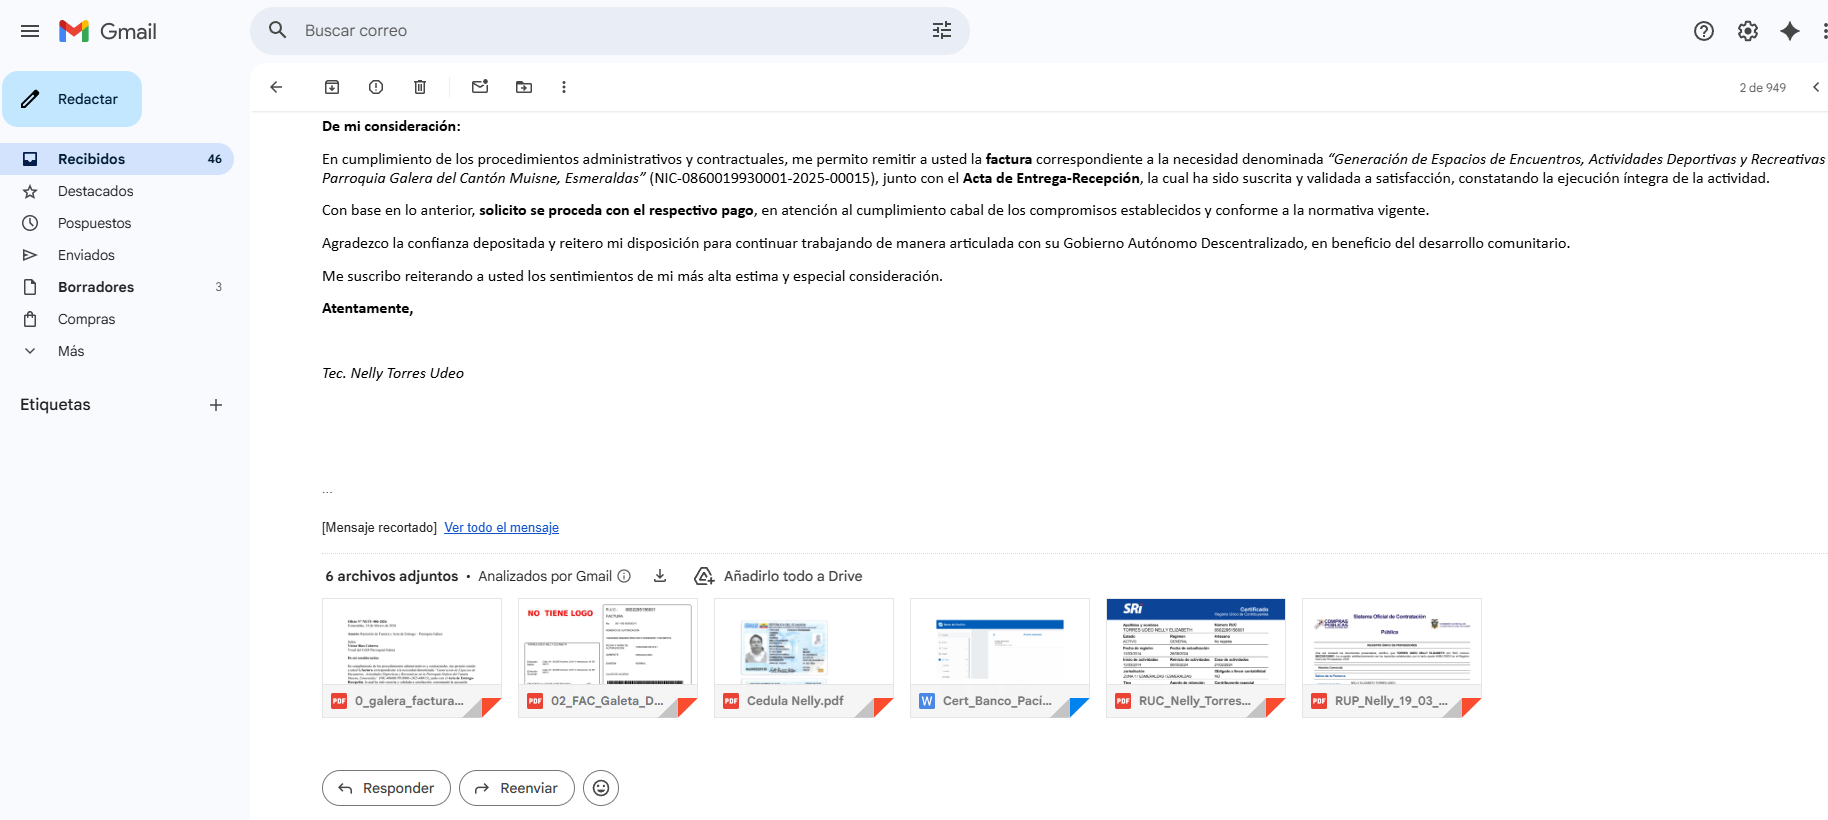Open the Ver todo el mensaje link
The width and height of the screenshot is (1828, 820).
[501, 528]
